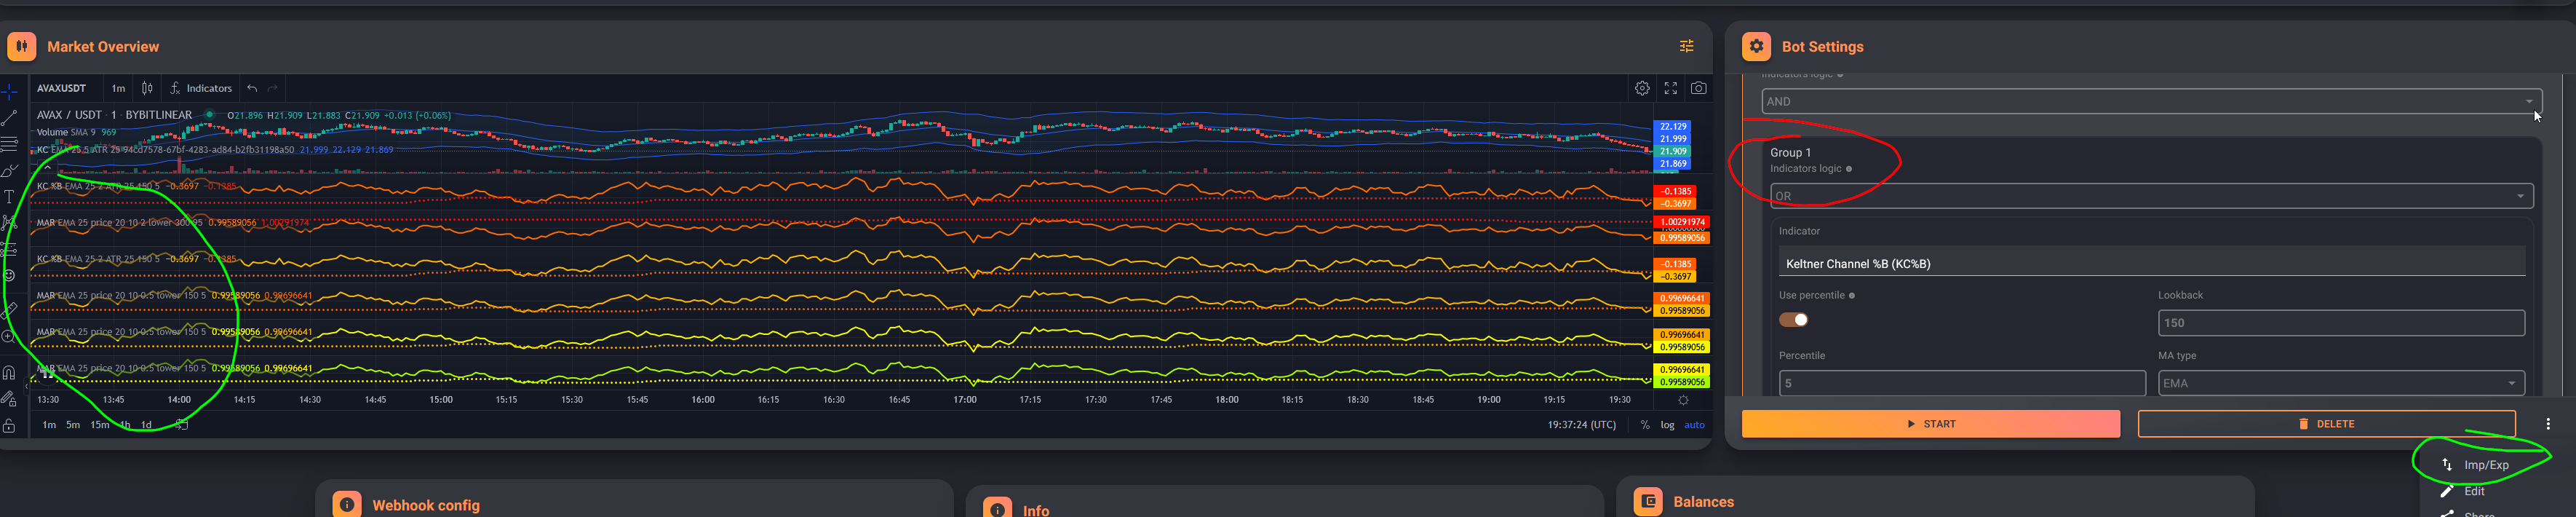
Task: Switch chart to fullscreen mode
Action: [1670, 88]
